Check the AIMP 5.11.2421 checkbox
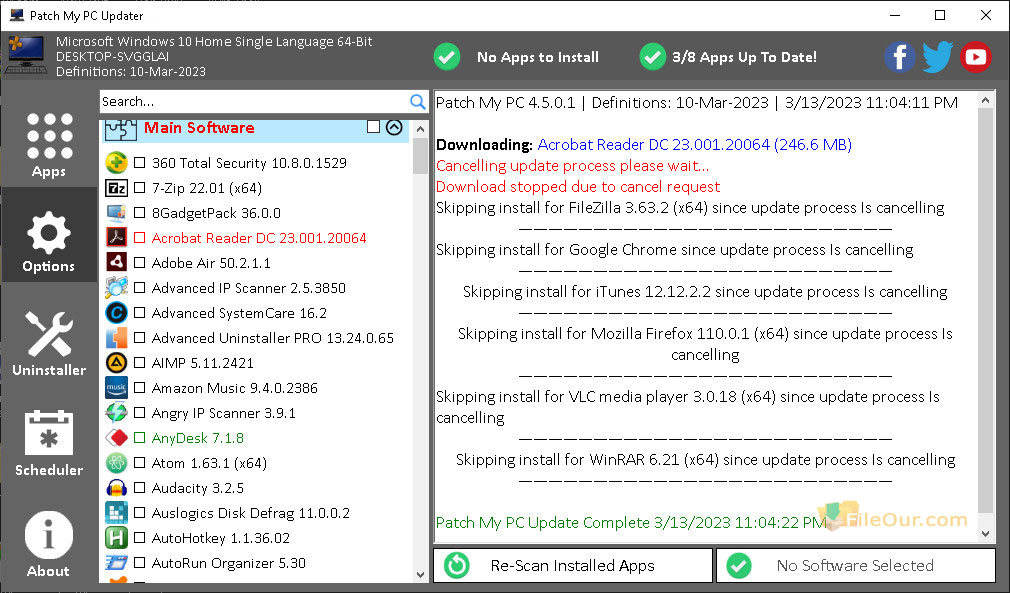1010x593 pixels. pos(139,363)
